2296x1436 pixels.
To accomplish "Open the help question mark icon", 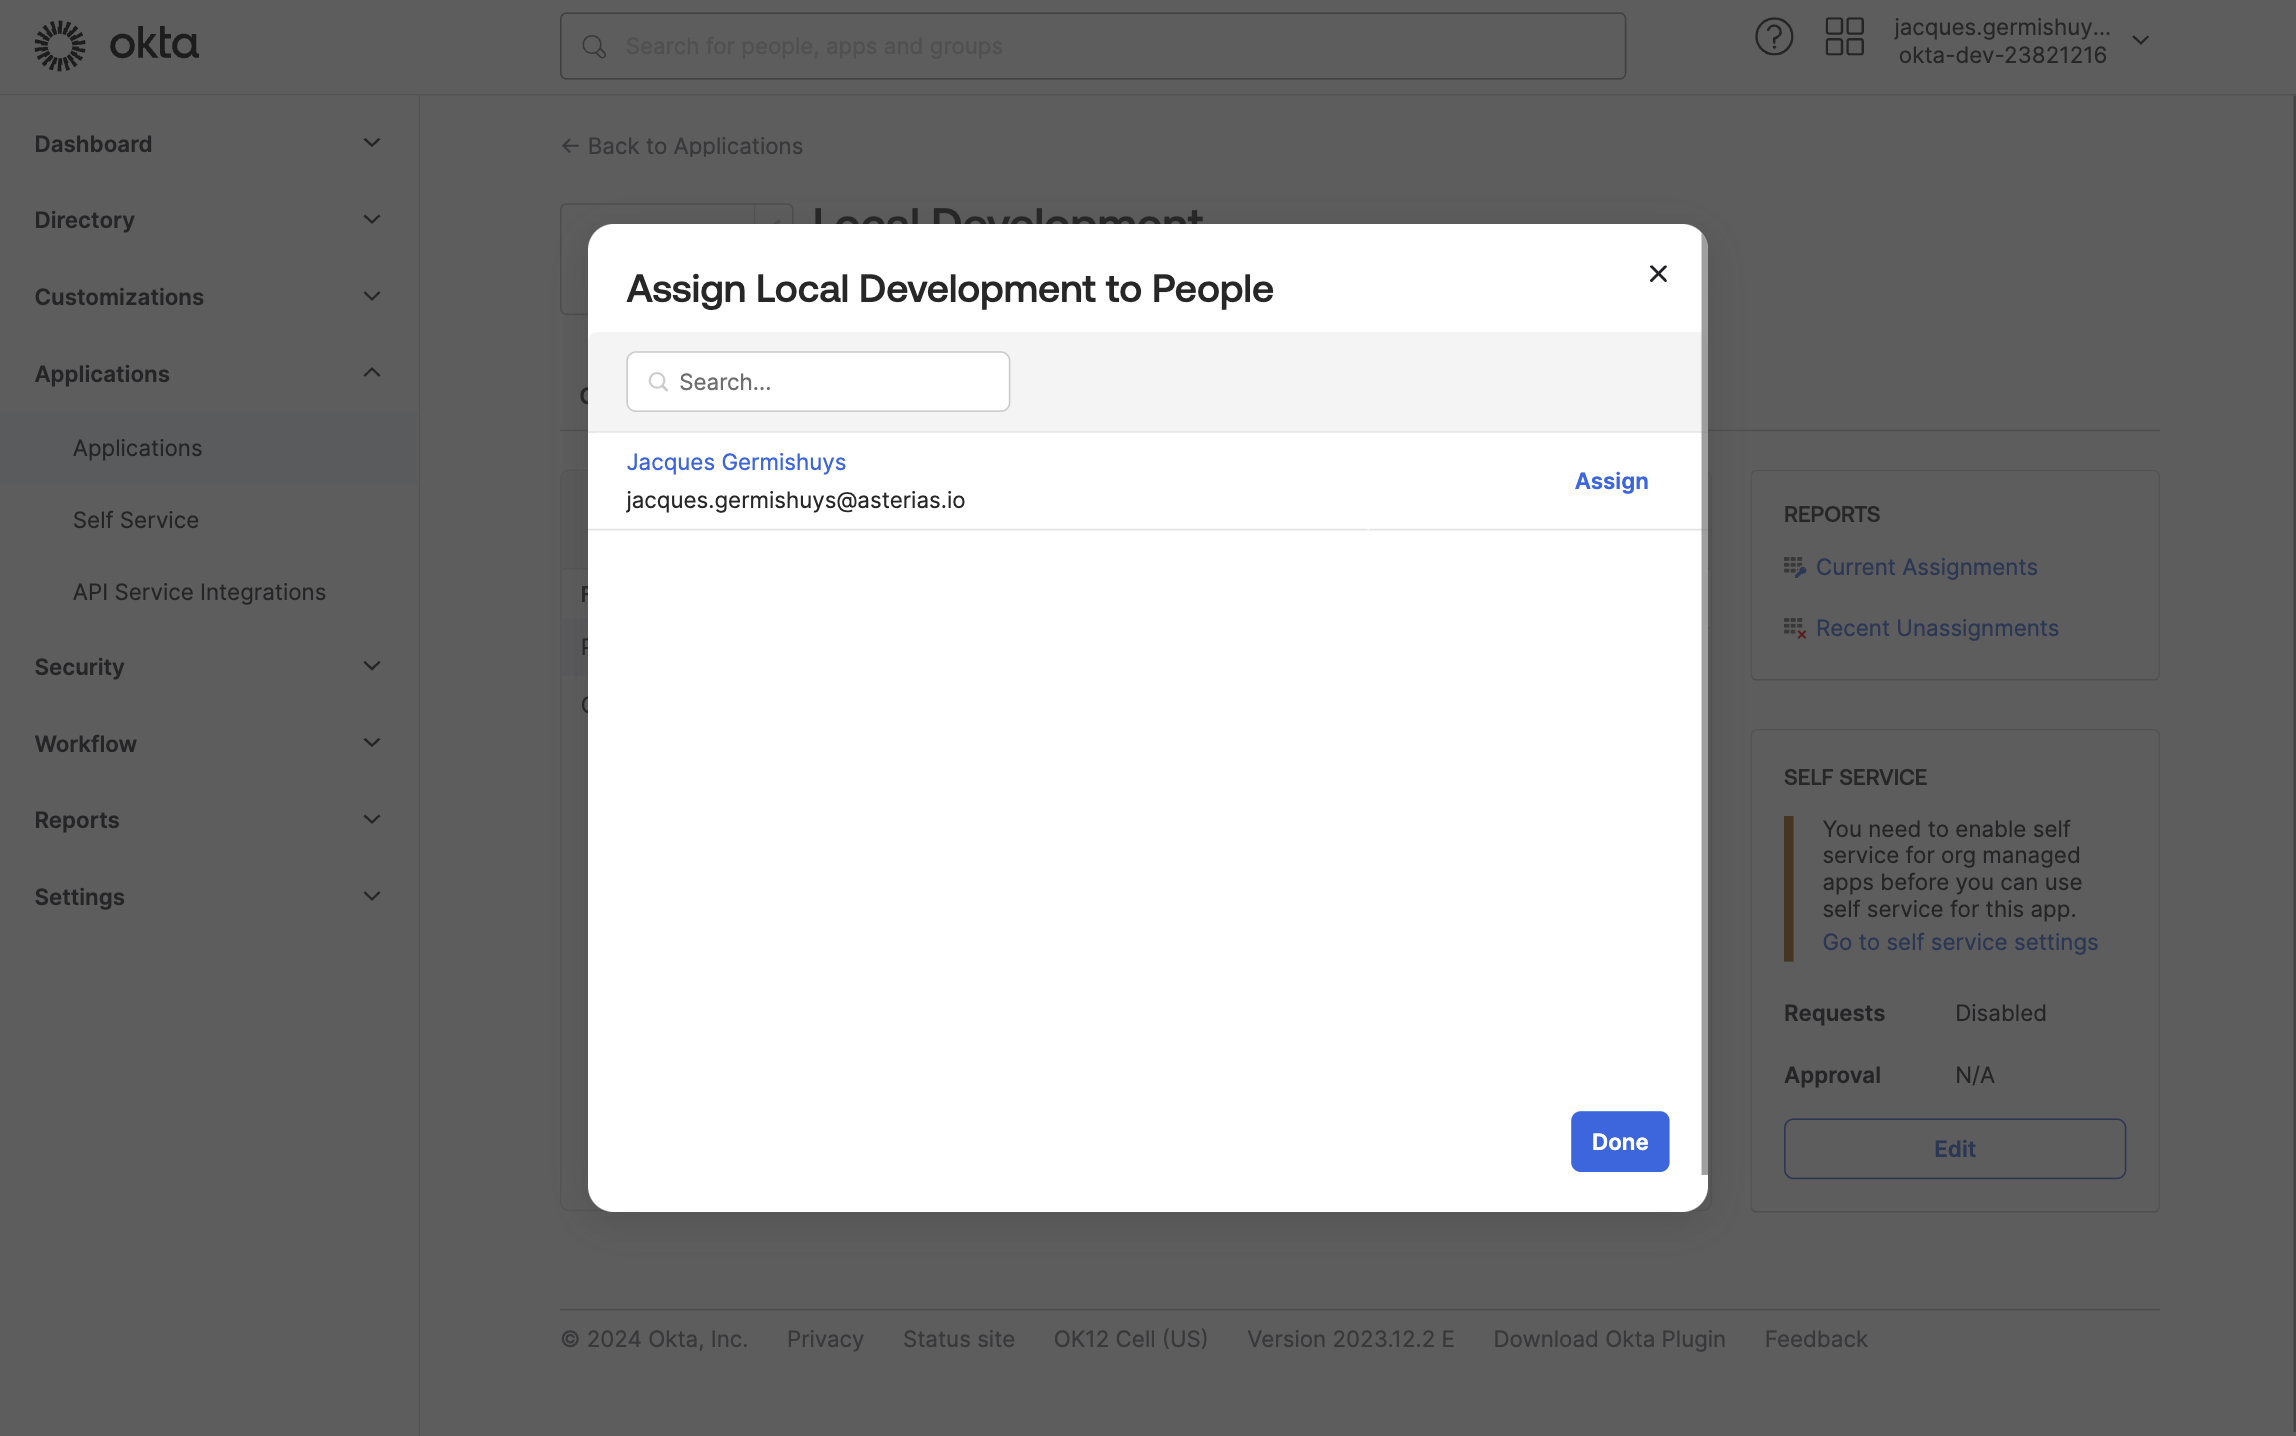I will 1774,37.
